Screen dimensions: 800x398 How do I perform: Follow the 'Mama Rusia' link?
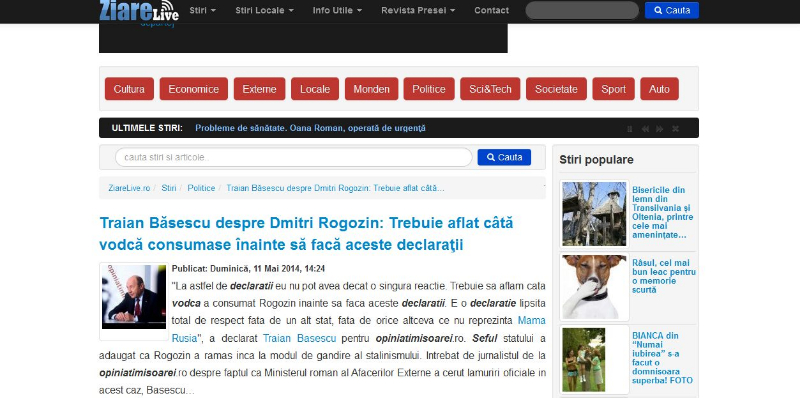pyautogui.click(x=359, y=329)
